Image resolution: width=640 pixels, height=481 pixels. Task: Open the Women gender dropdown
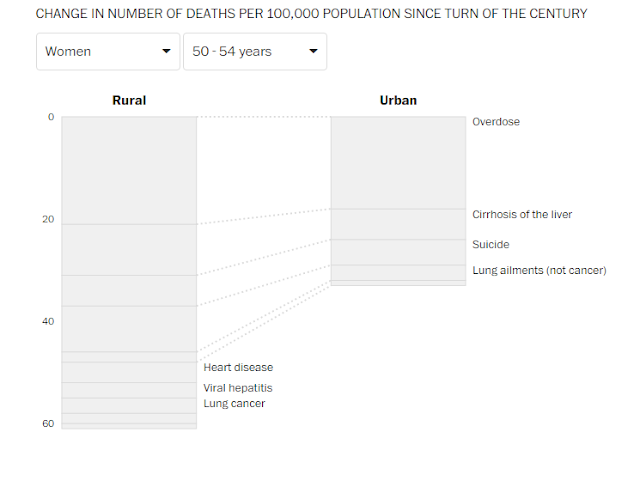(108, 51)
